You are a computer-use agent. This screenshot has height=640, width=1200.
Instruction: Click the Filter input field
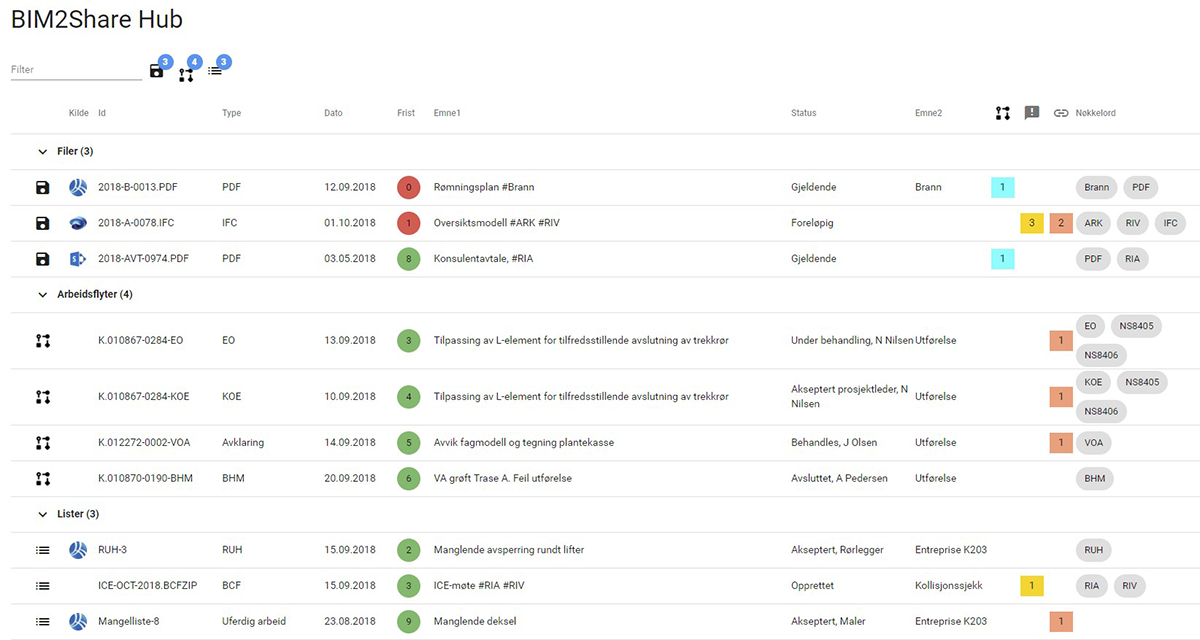click(x=76, y=70)
